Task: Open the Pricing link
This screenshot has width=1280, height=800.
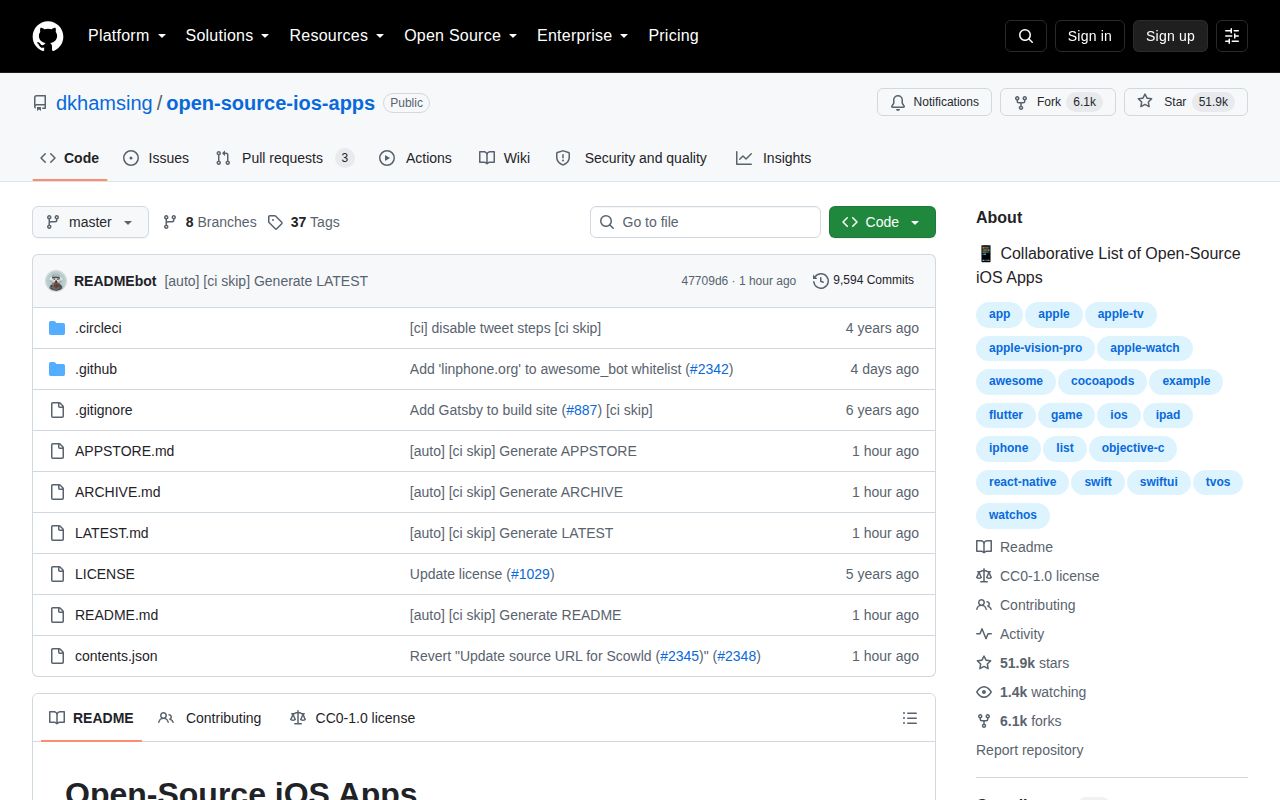Action: click(x=673, y=36)
